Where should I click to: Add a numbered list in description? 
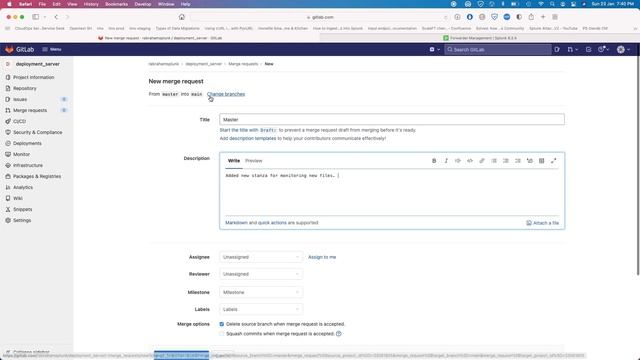[x=506, y=161]
